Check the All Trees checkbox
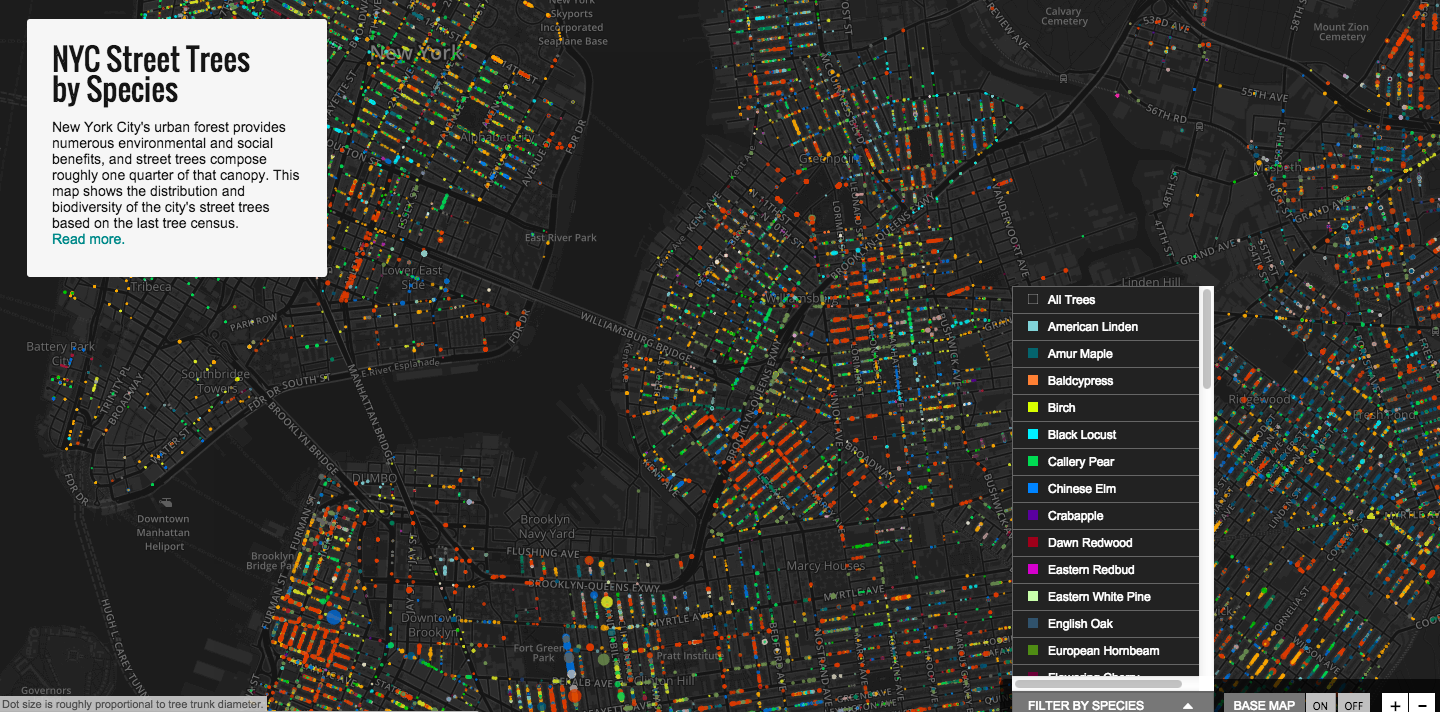Screen dimensions: 1440x712 (1033, 300)
